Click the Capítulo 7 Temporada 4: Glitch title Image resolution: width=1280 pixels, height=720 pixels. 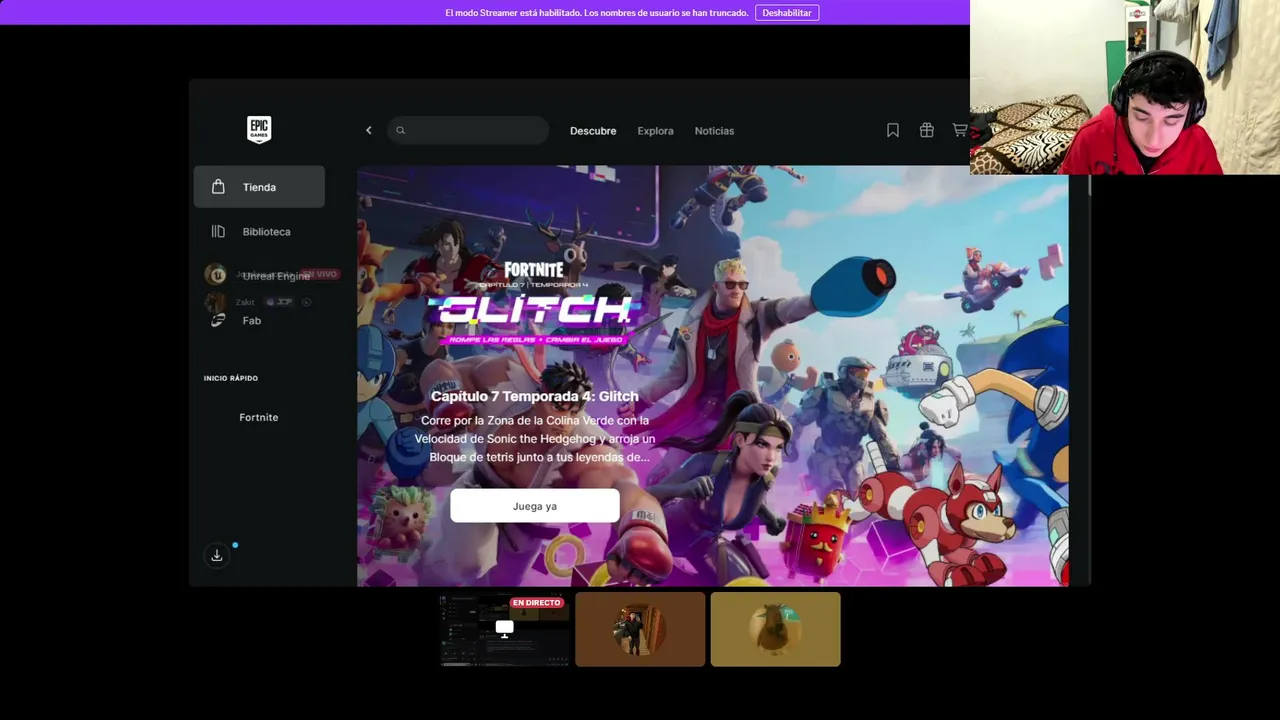tap(535, 396)
